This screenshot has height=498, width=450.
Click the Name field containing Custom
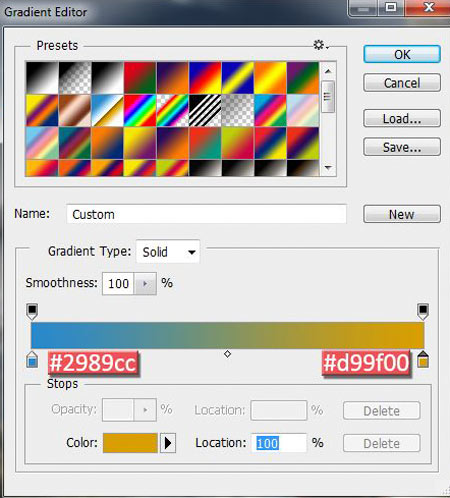coord(206,214)
